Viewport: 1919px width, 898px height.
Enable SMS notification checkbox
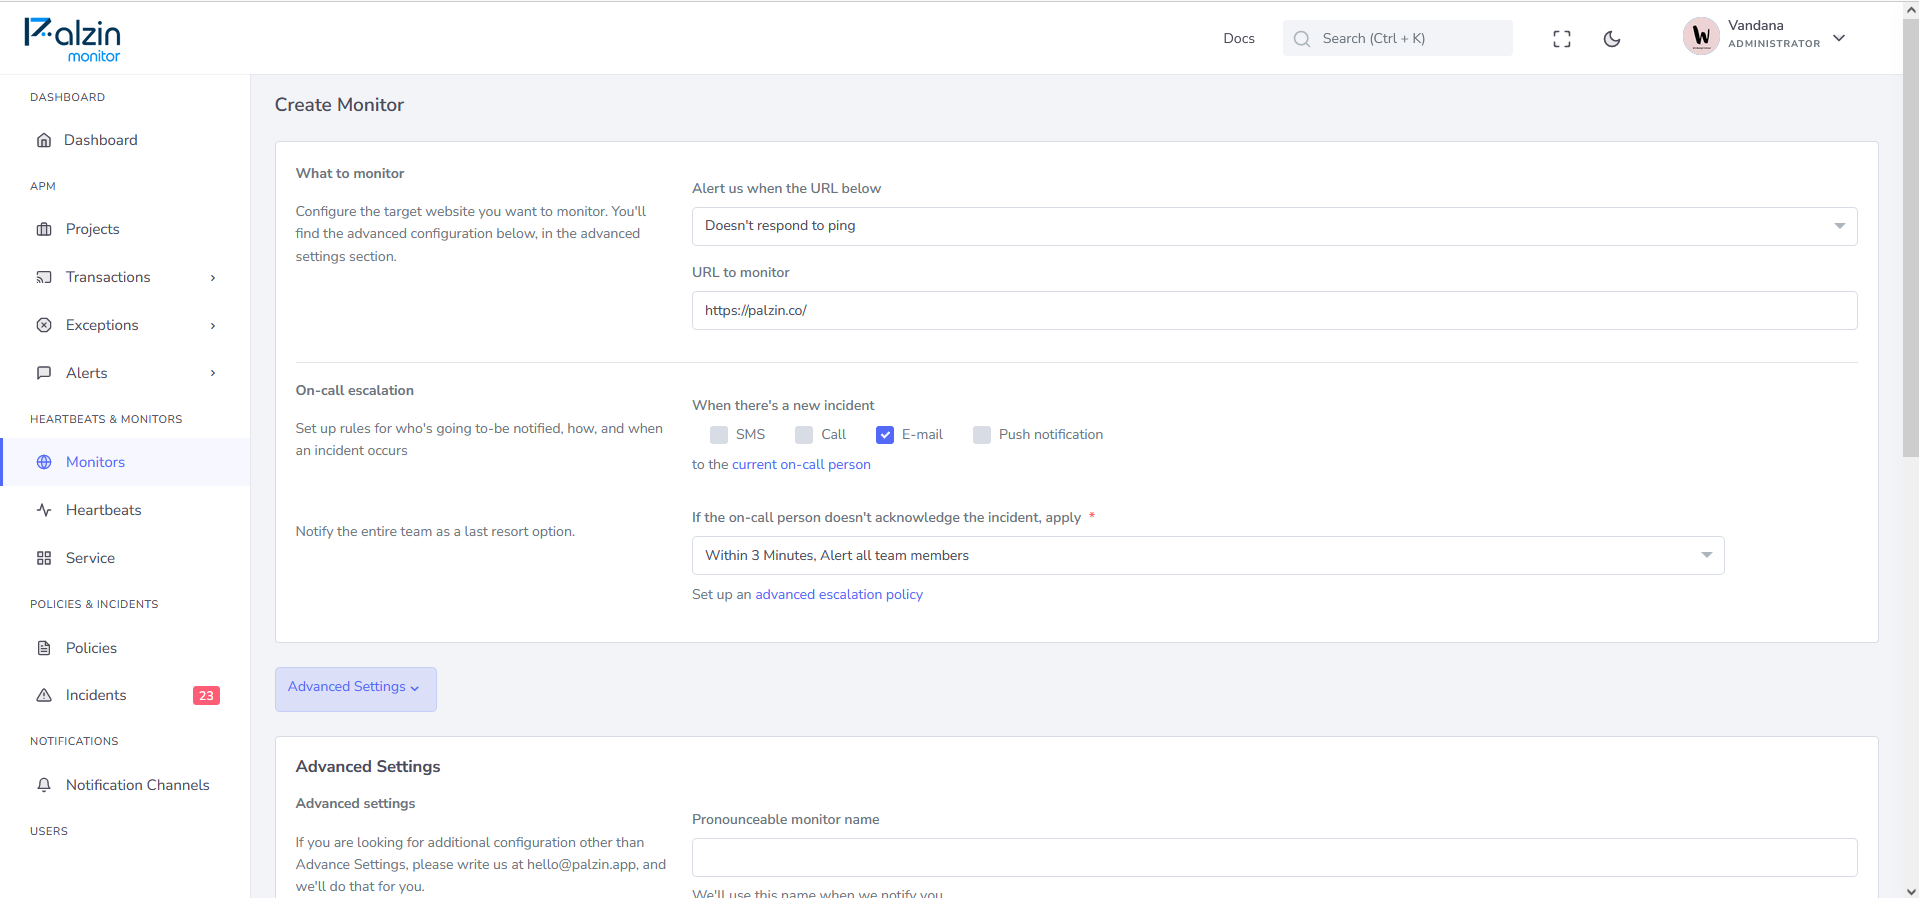click(719, 435)
